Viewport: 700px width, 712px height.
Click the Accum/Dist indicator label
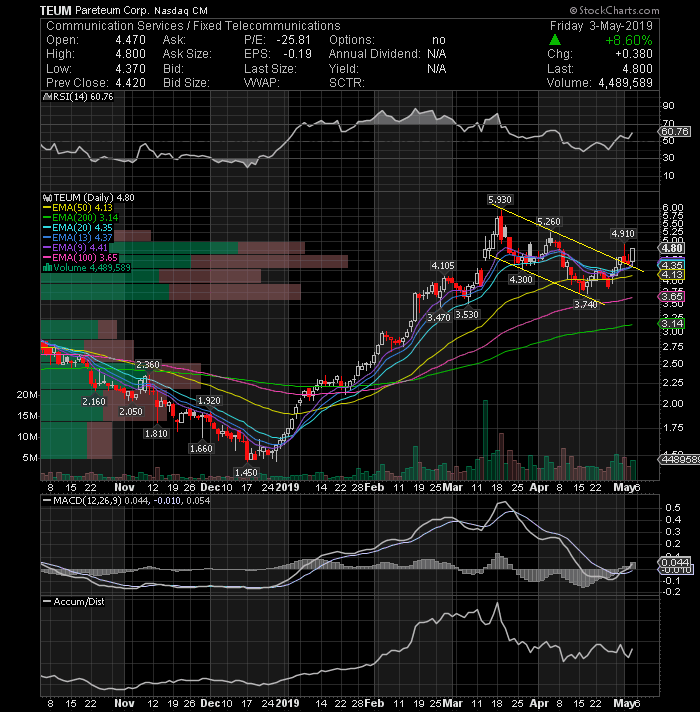(x=79, y=602)
